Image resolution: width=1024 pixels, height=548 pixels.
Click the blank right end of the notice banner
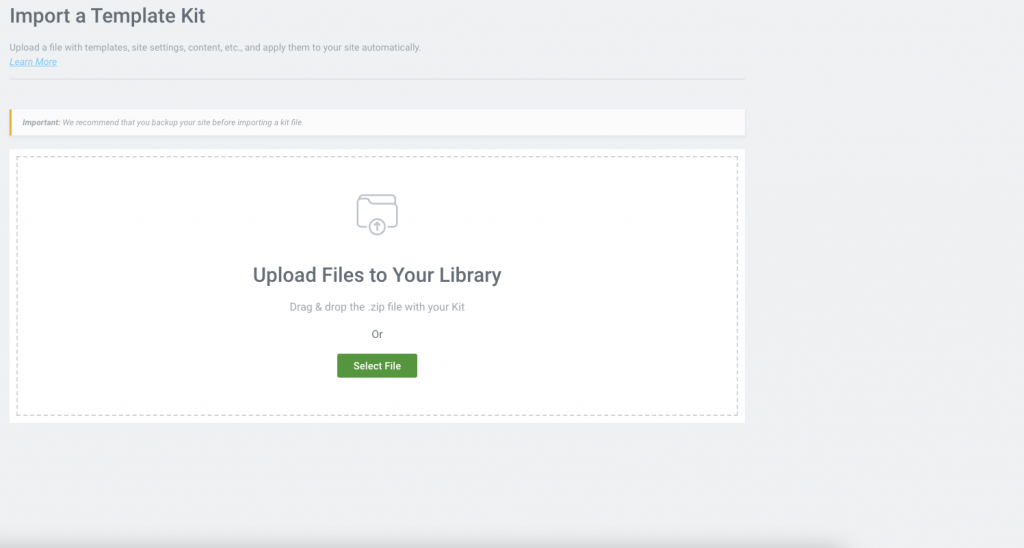click(650, 122)
